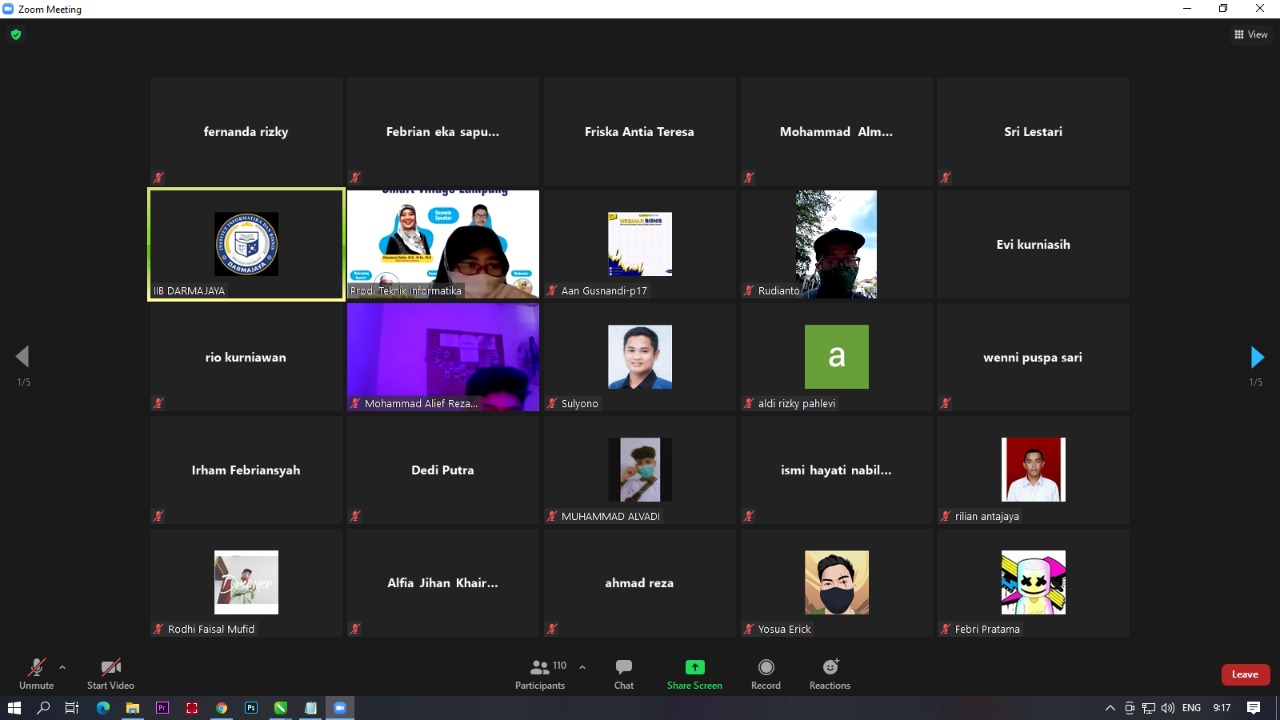The width and height of the screenshot is (1280, 720).
Task: Click the ENG language indicator
Action: click(x=1191, y=708)
